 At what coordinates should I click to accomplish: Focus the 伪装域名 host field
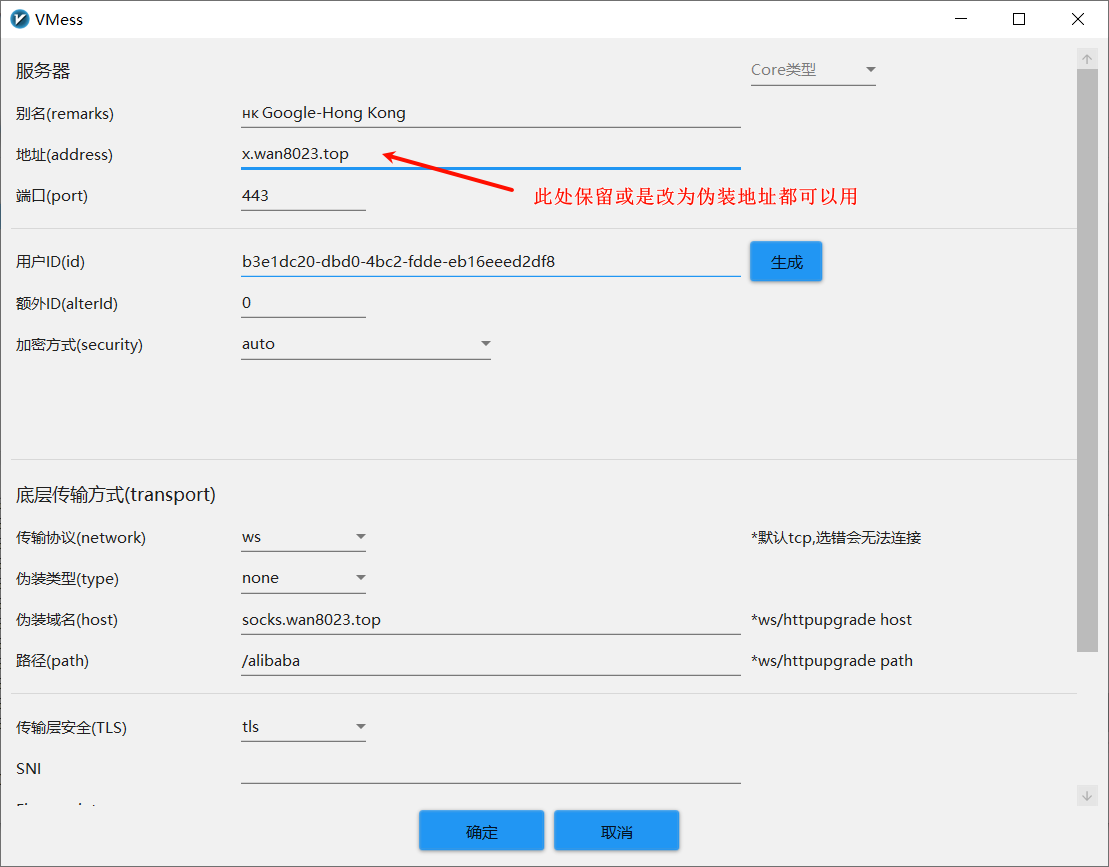[490, 620]
